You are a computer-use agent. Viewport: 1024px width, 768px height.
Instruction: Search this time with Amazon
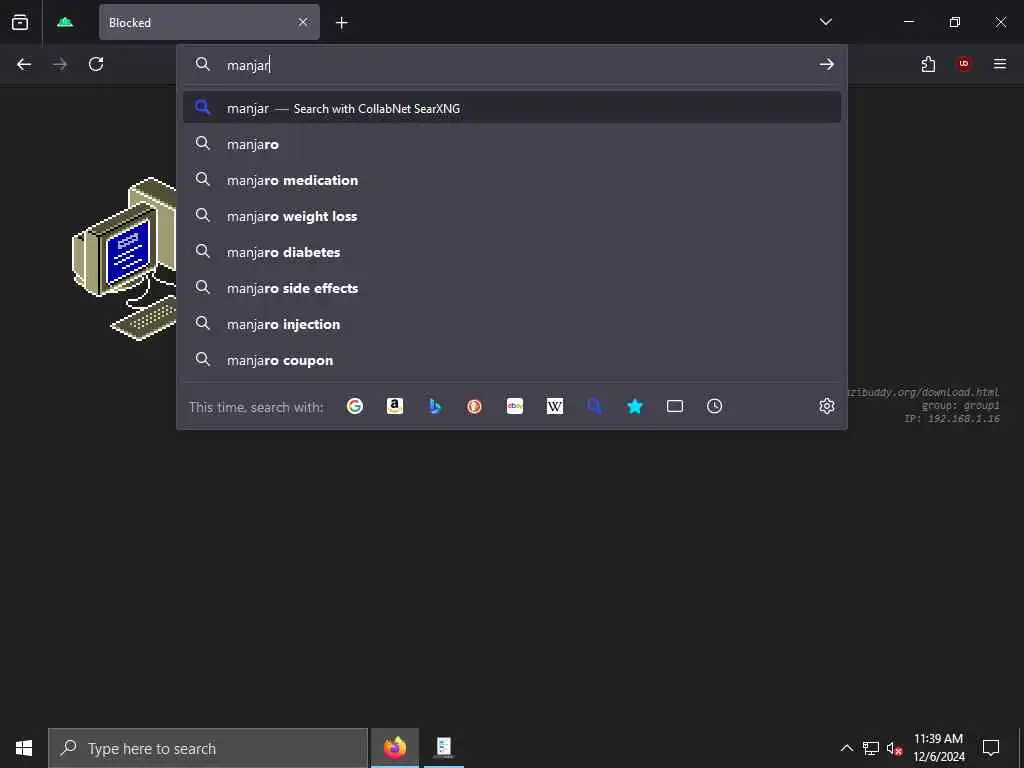[394, 406]
